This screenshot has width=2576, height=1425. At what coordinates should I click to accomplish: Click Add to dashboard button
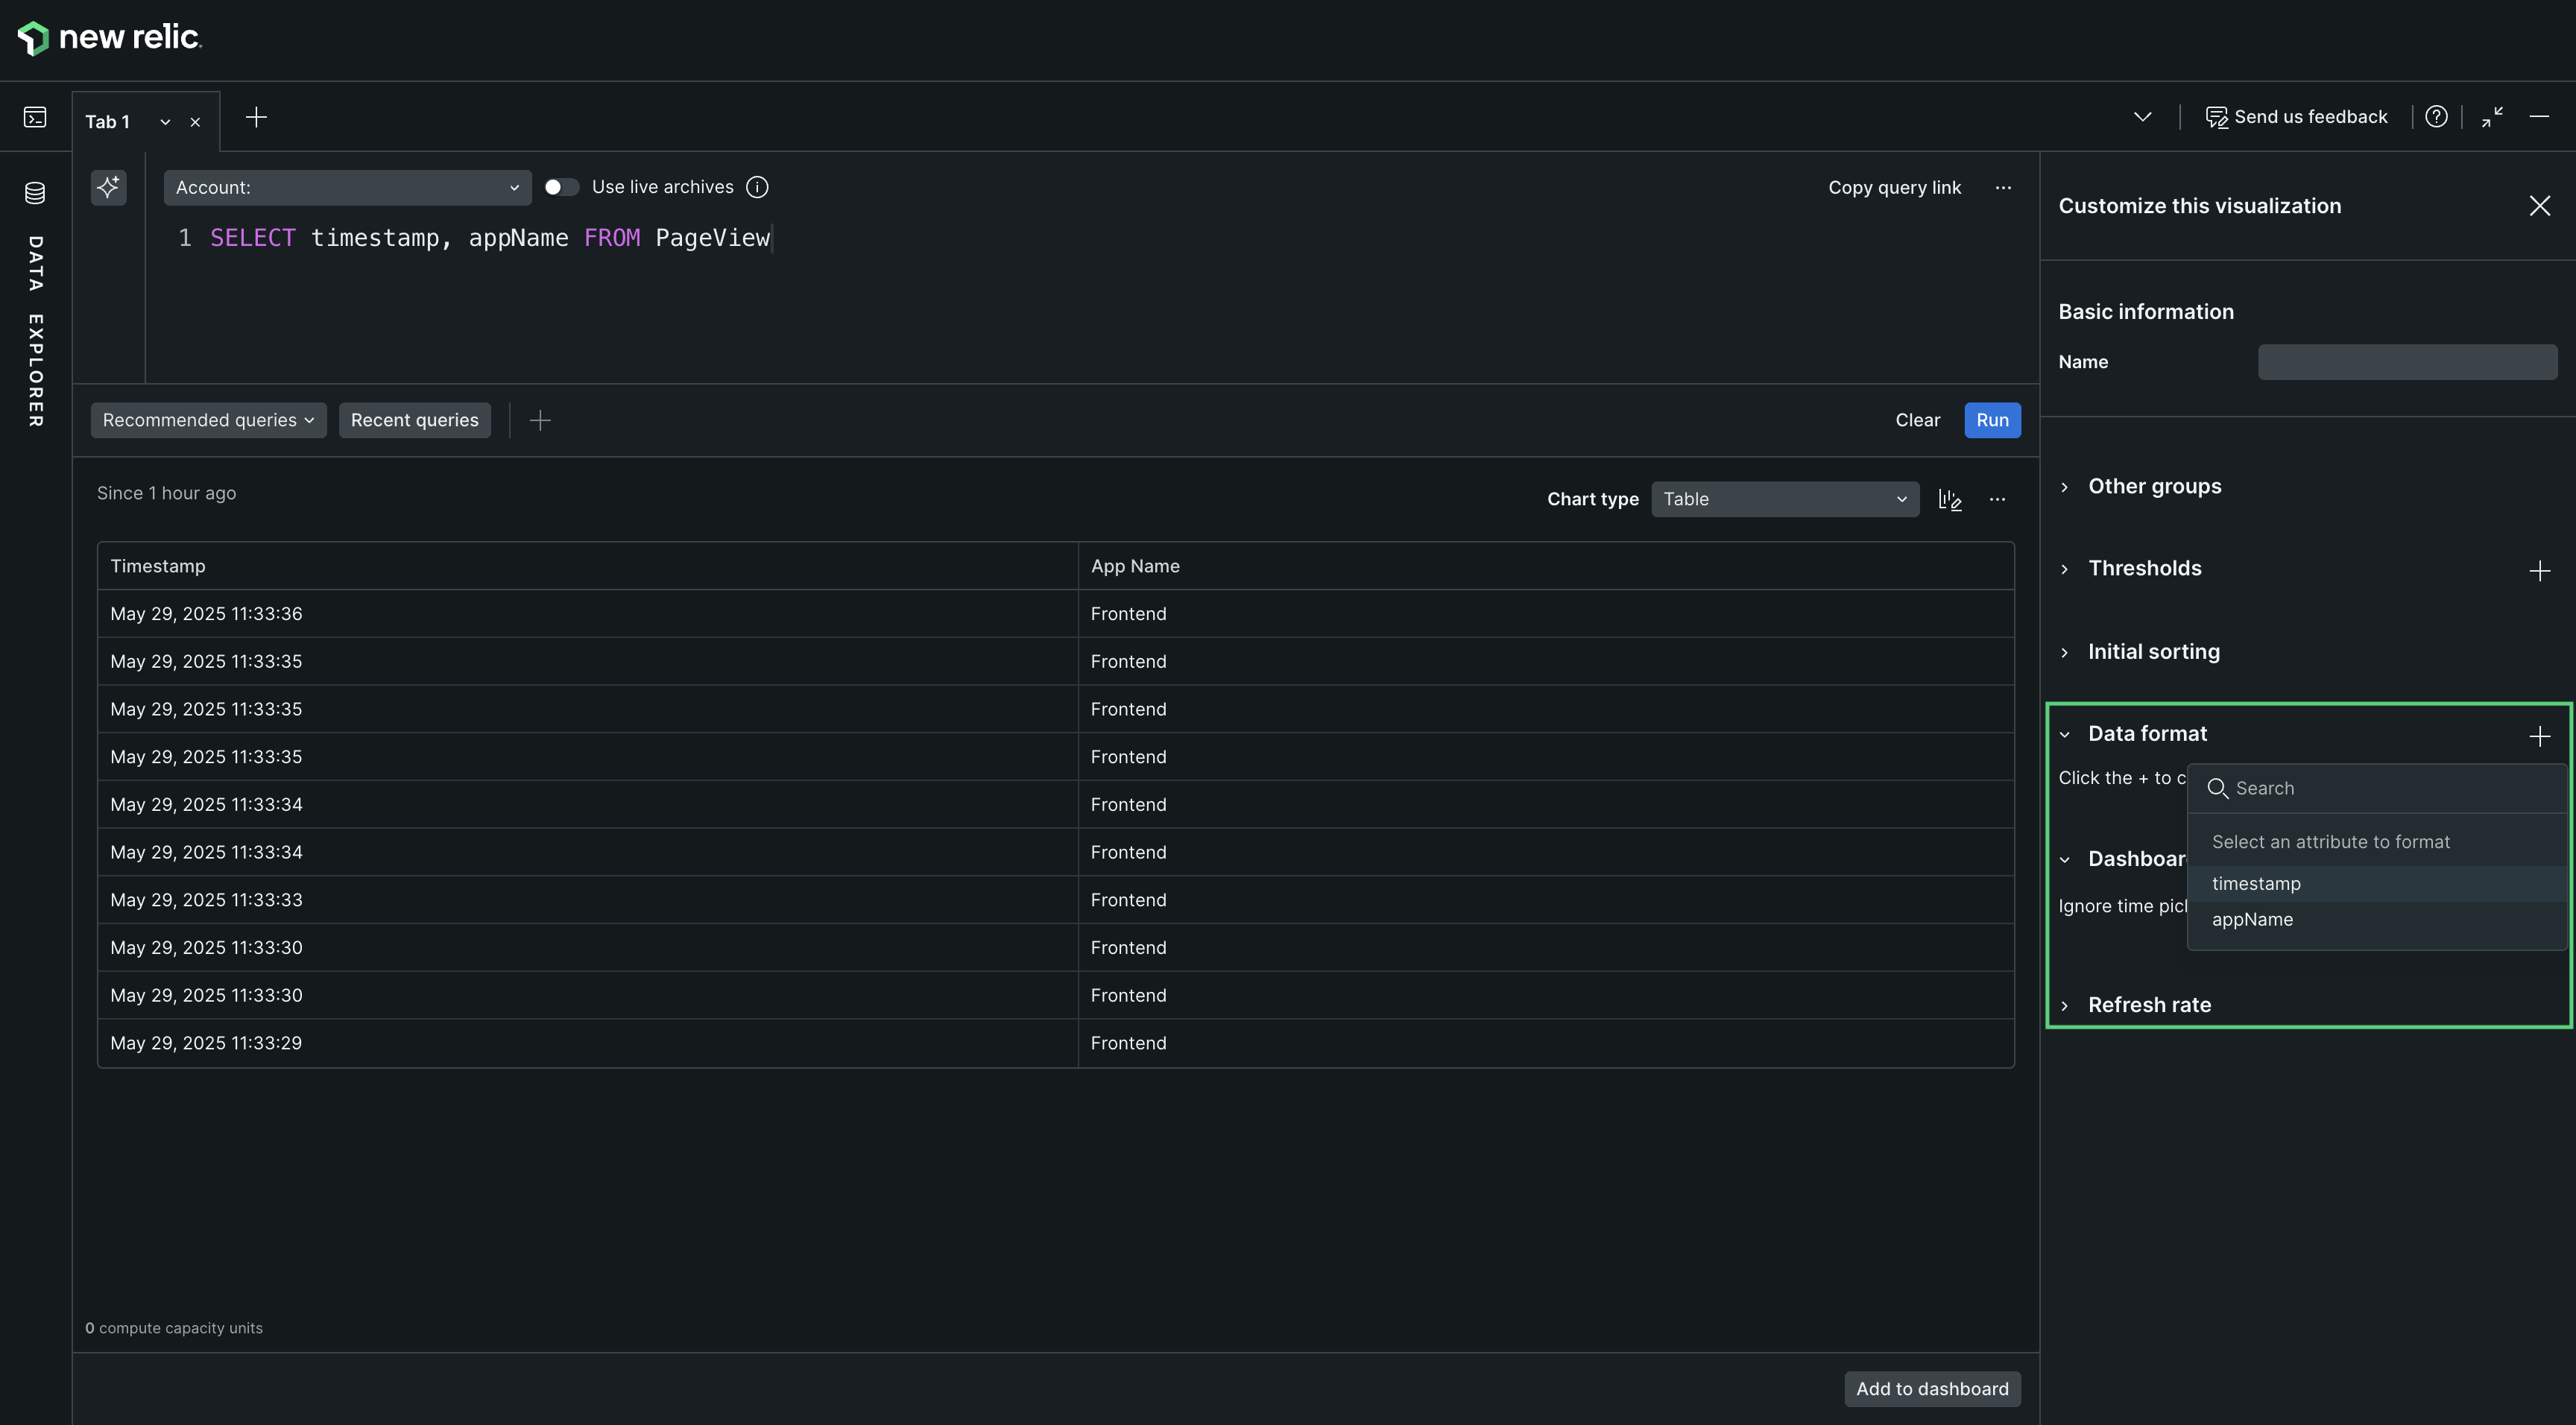[1931, 1389]
